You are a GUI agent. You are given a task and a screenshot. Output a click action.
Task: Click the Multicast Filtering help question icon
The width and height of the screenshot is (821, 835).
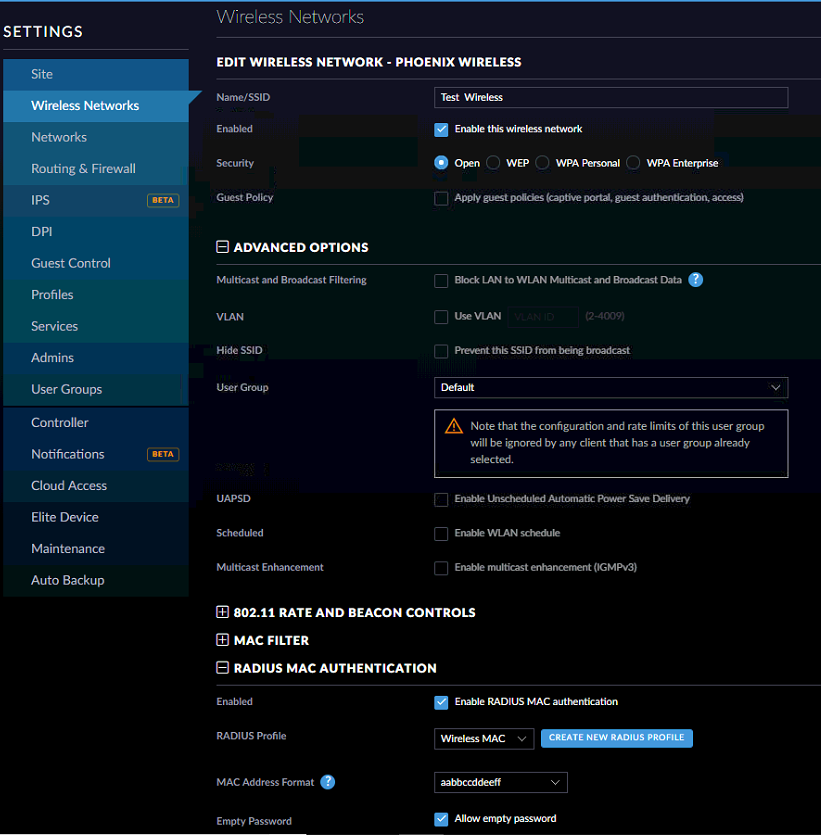coord(696,280)
